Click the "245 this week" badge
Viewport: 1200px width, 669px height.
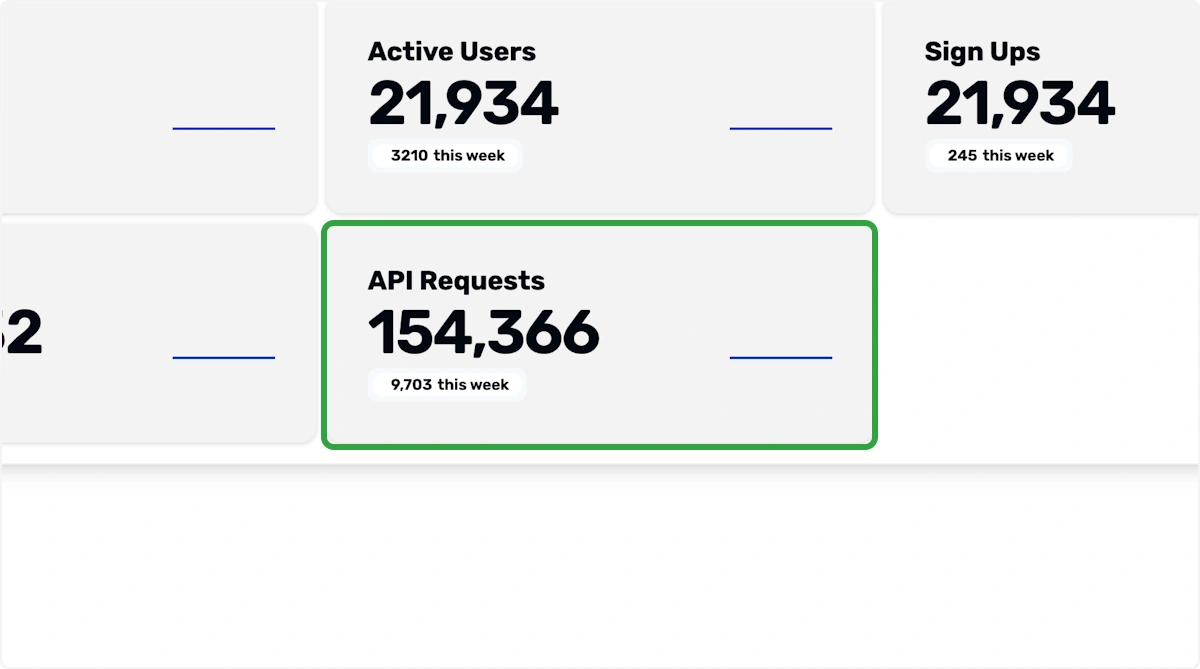(x=999, y=156)
